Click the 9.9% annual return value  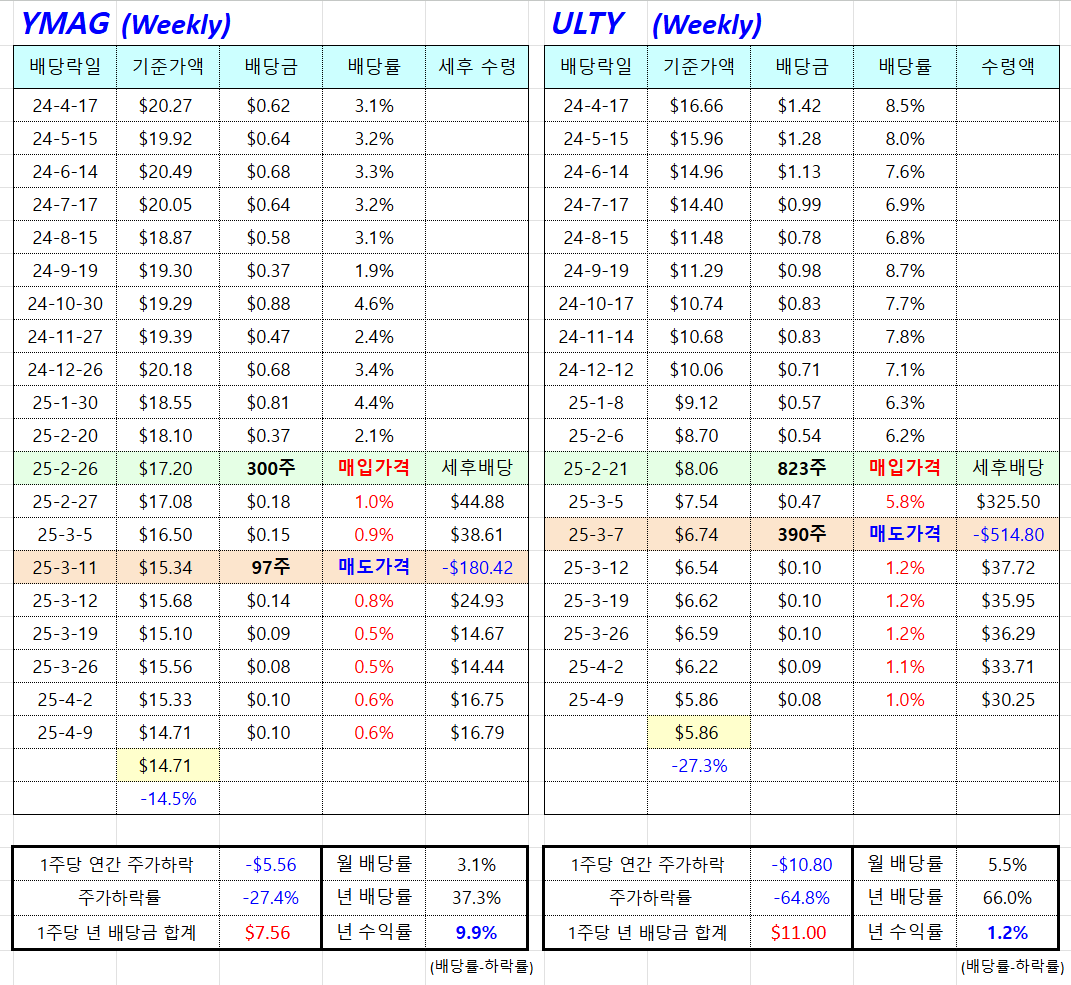point(476,932)
